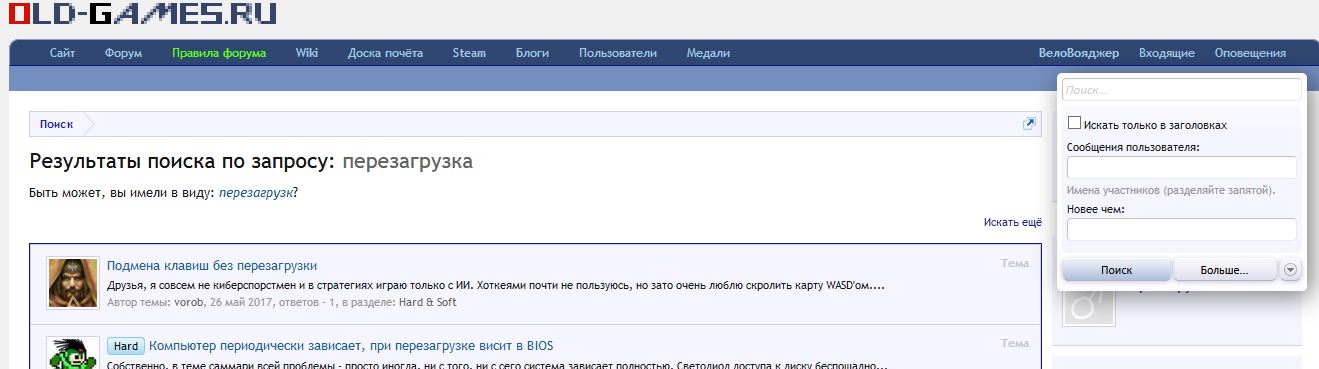Open Правила форума in the navigation
This screenshot has width=1319, height=369.
click(219, 53)
